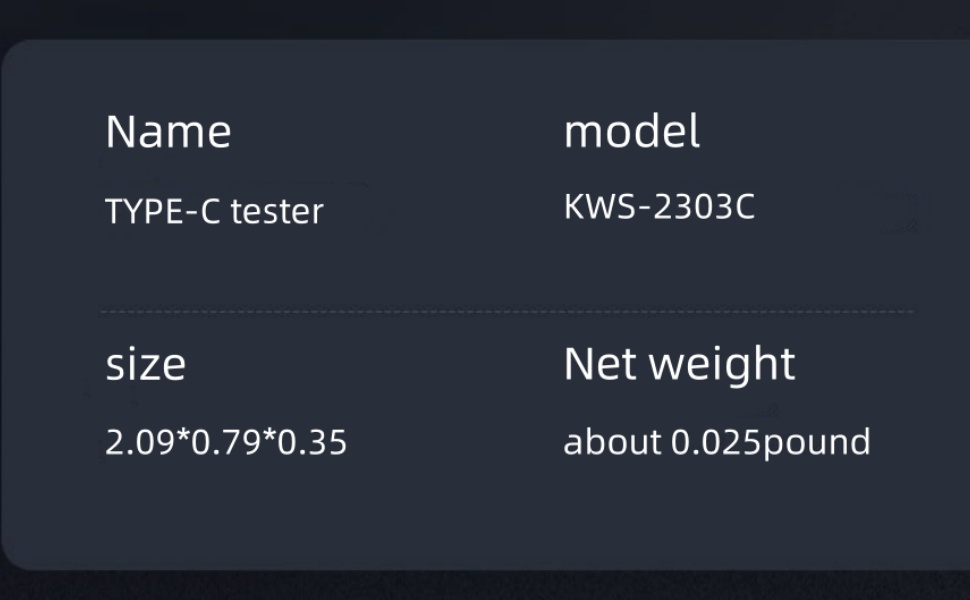Click the "size" heading label
The image size is (970, 600).
pyautogui.click(x=145, y=365)
